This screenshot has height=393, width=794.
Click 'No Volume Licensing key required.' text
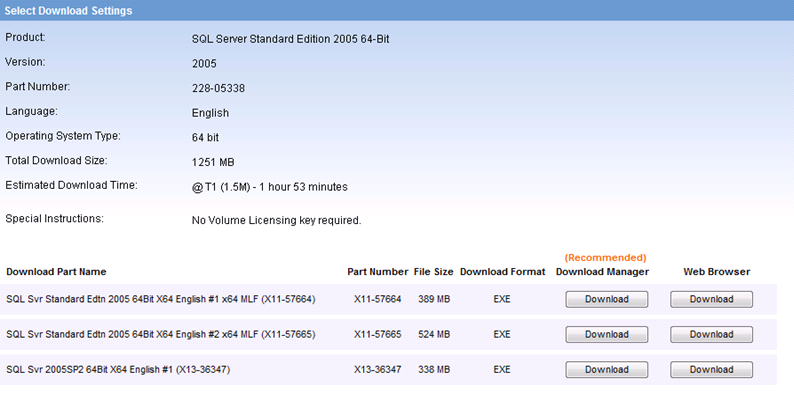[276, 221]
